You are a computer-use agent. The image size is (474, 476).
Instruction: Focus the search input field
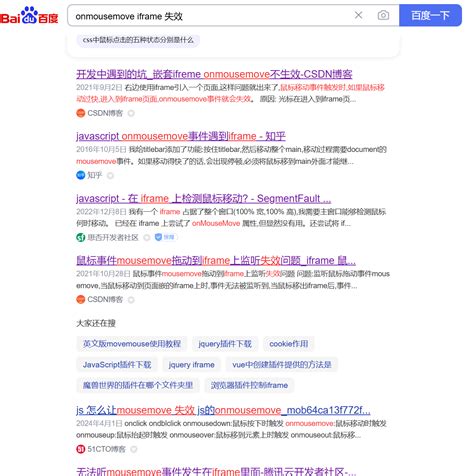pyautogui.click(x=210, y=16)
